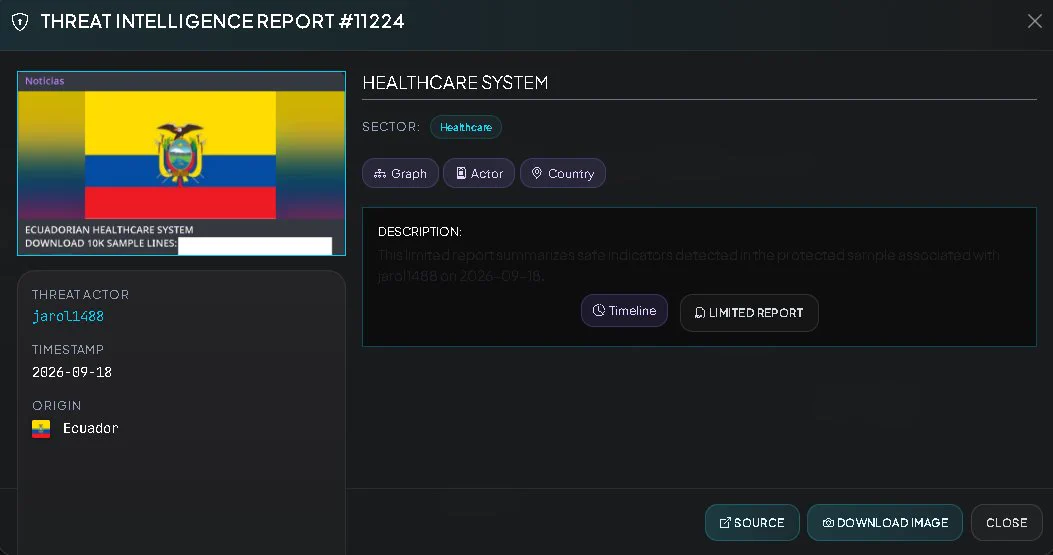This screenshot has height=555, width=1053.
Task: Click the CLOSE button
Action: (x=1007, y=522)
